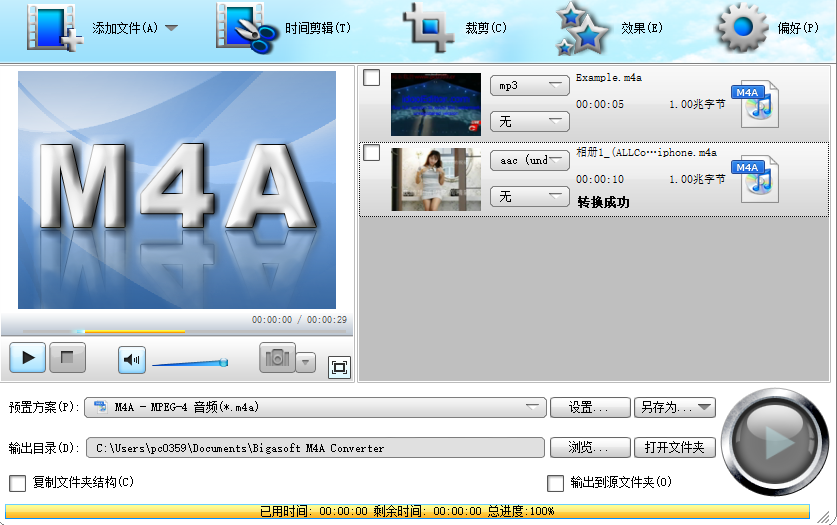837x525 pixels.
Task: Select the Crop (裁剪) tool icon
Action: 430,28
